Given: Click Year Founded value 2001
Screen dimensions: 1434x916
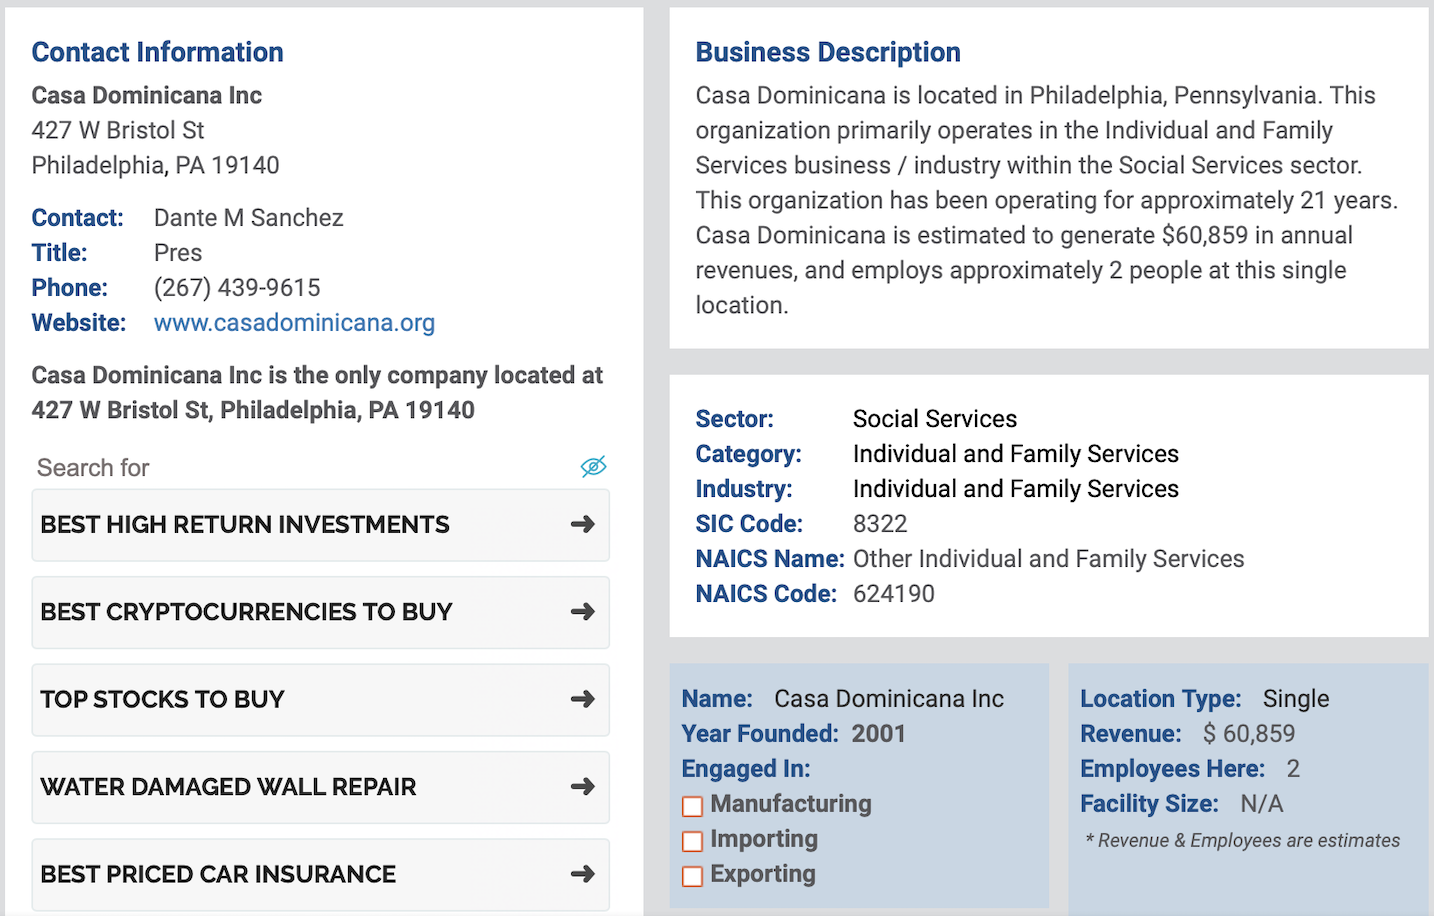Looking at the screenshot, I should click(878, 734).
